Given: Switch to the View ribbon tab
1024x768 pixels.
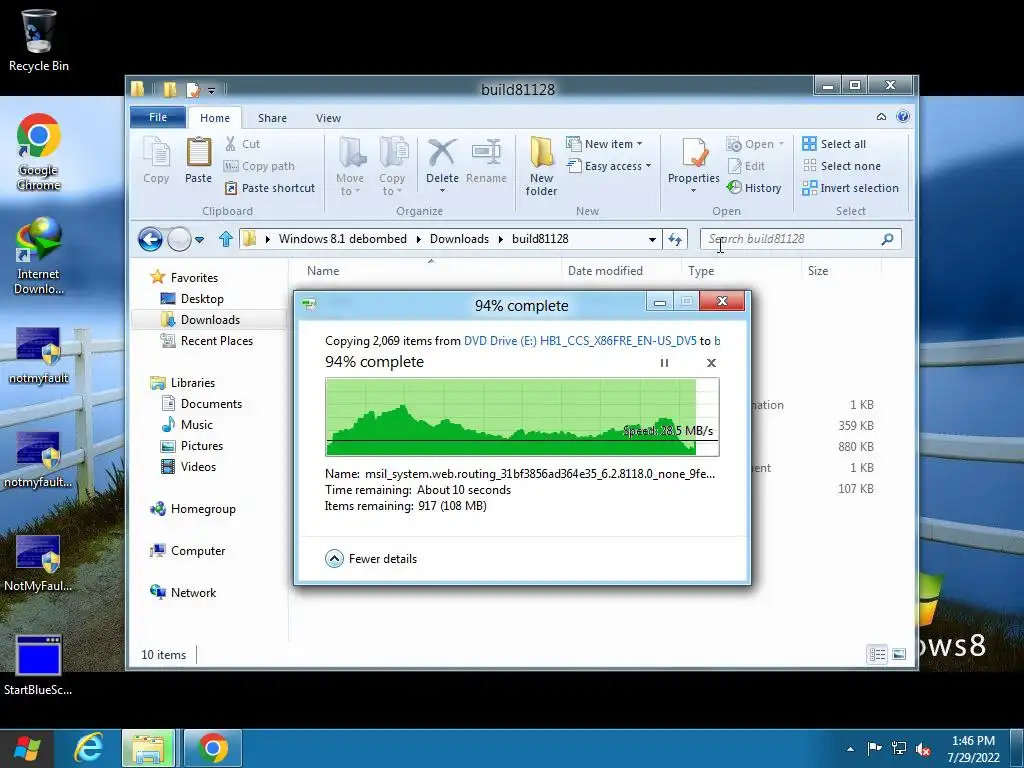Looking at the screenshot, I should click(x=328, y=118).
